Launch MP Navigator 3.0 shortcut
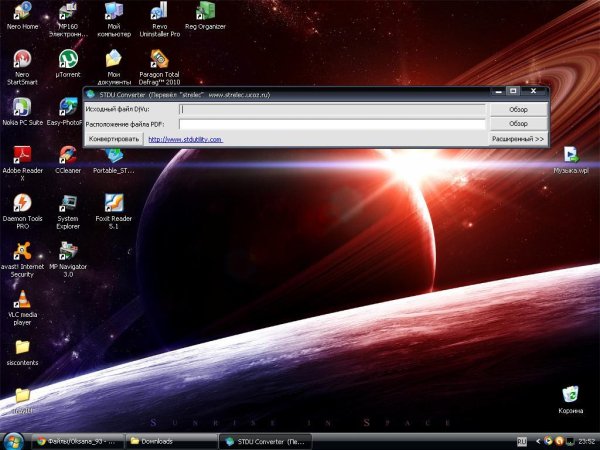The width and height of the screenshot is (600, 450). tap(68, 259)
